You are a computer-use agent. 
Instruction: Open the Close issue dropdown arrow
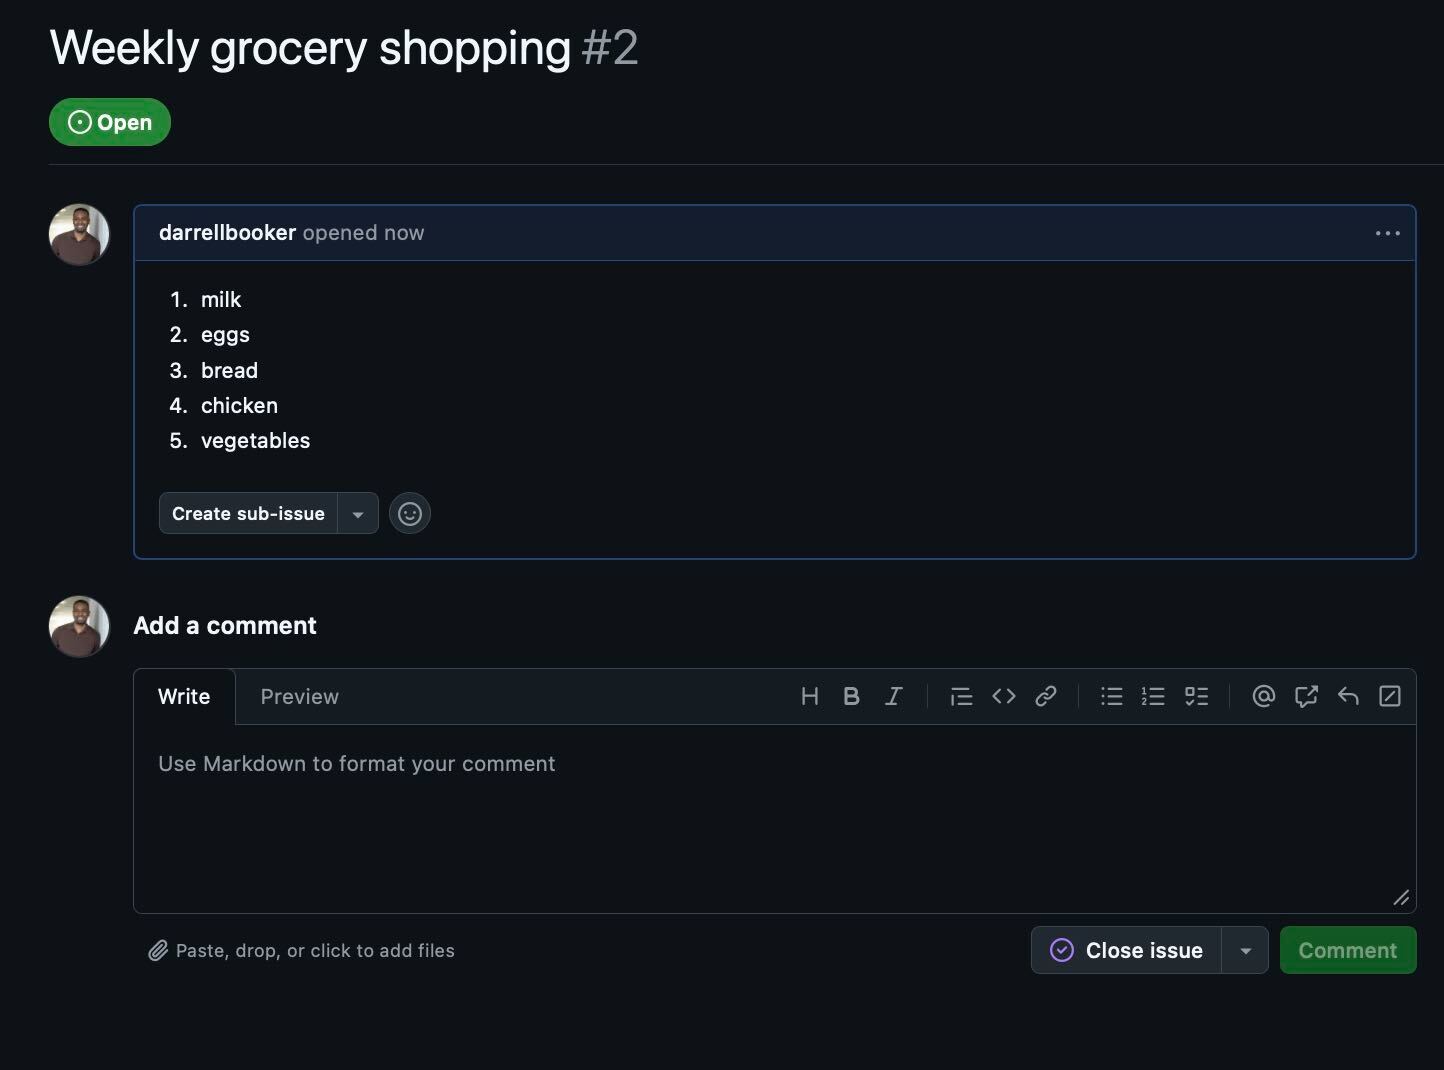(x=1245, y=950)
